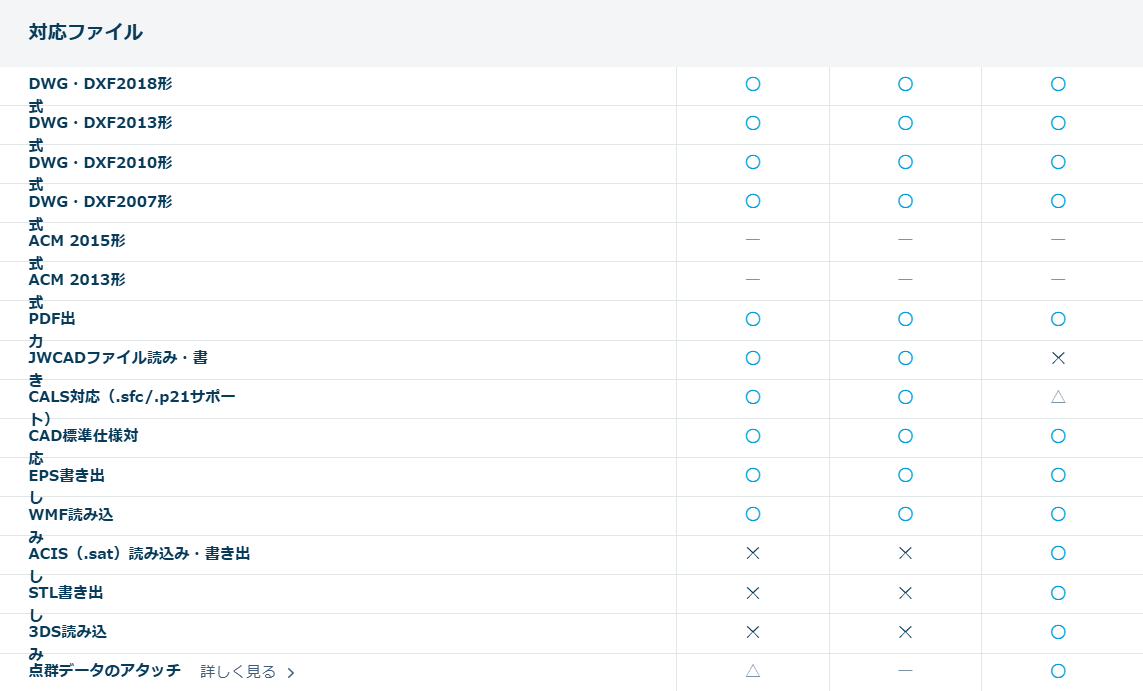Click third-column dash in ACM 2013形式 row
This screenshot has height=691, width=1143.
pos(1058,279)
